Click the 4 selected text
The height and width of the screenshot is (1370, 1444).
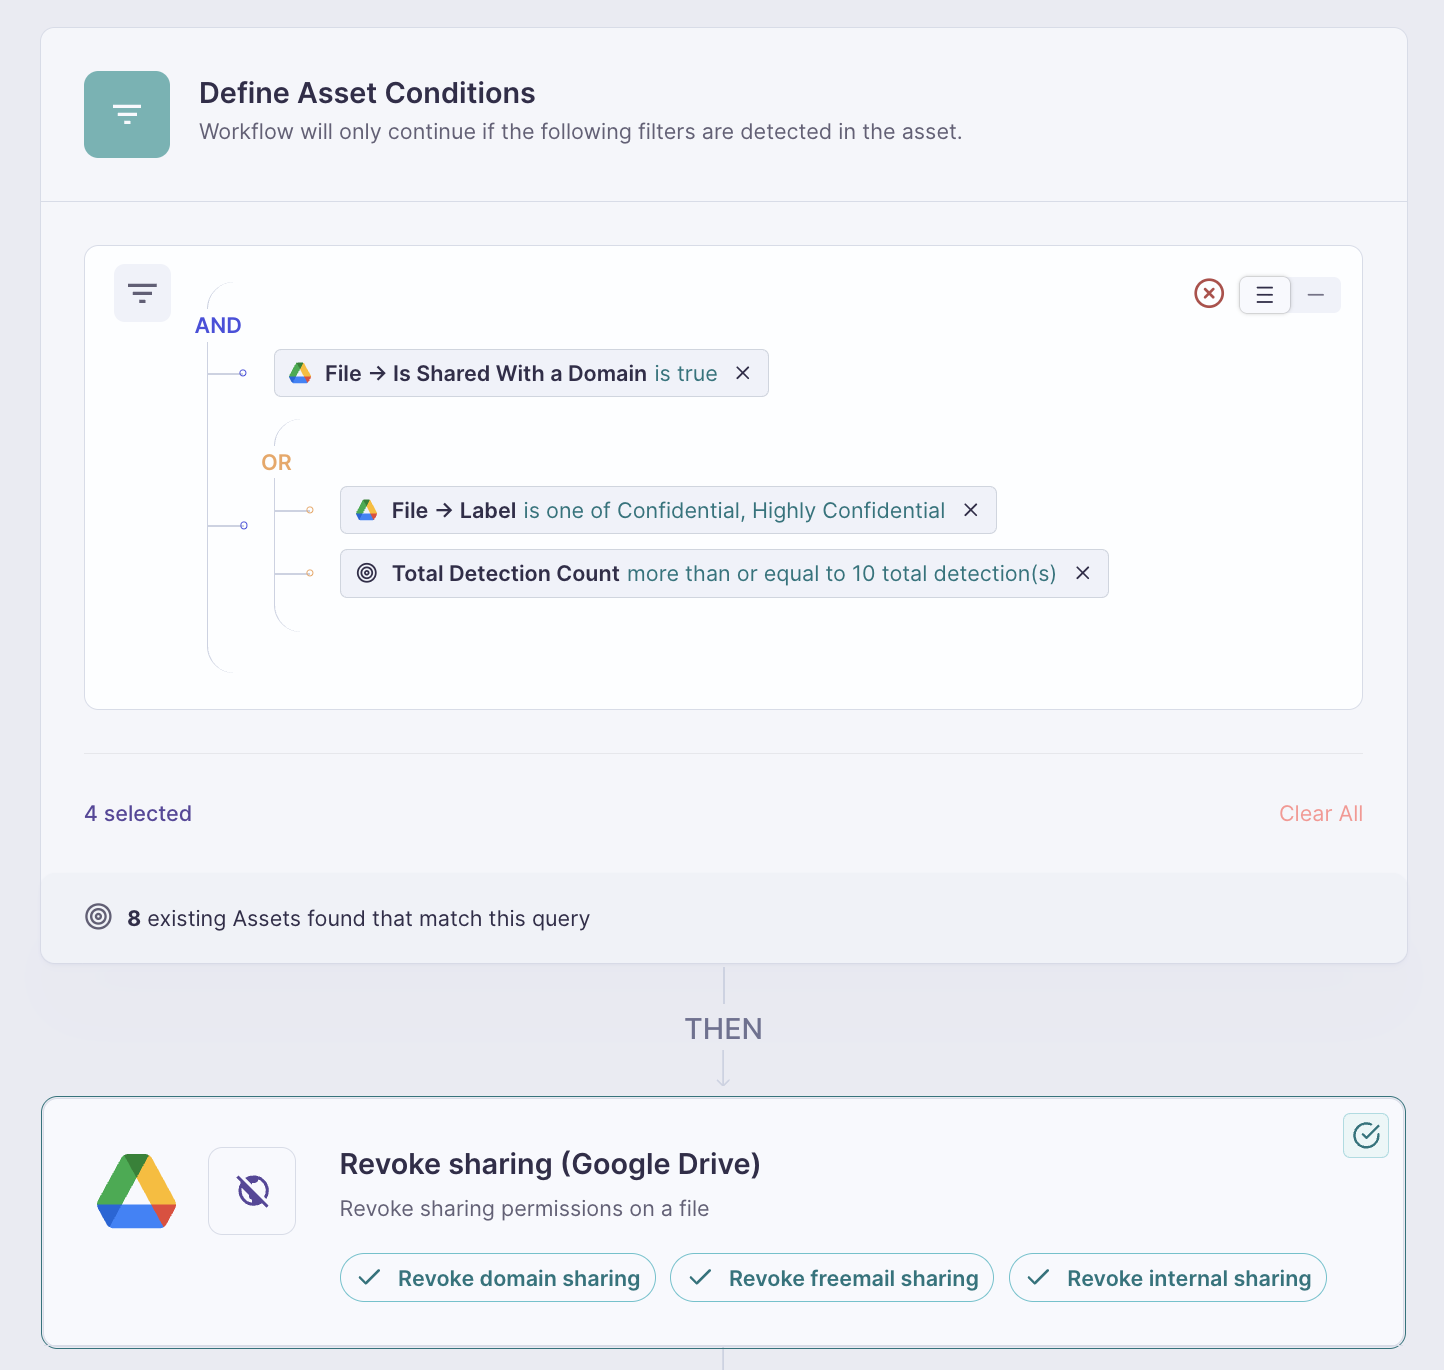pyautogui.click(x=138, y=814)
